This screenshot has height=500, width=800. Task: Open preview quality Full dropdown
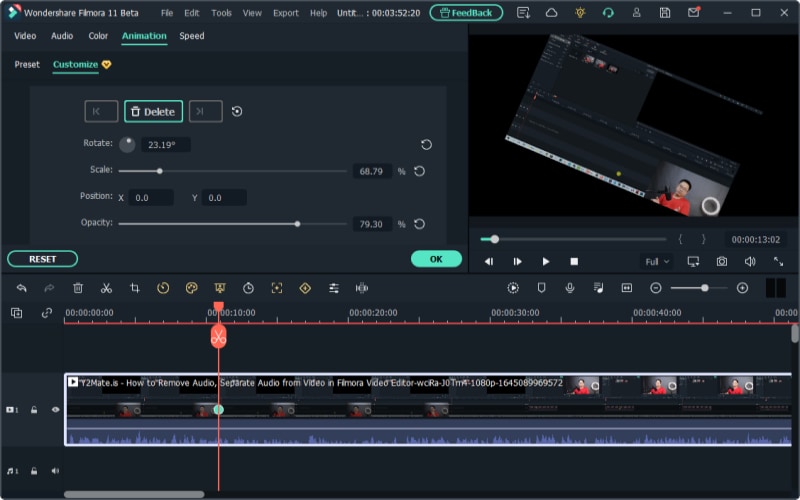pos(656,262)
